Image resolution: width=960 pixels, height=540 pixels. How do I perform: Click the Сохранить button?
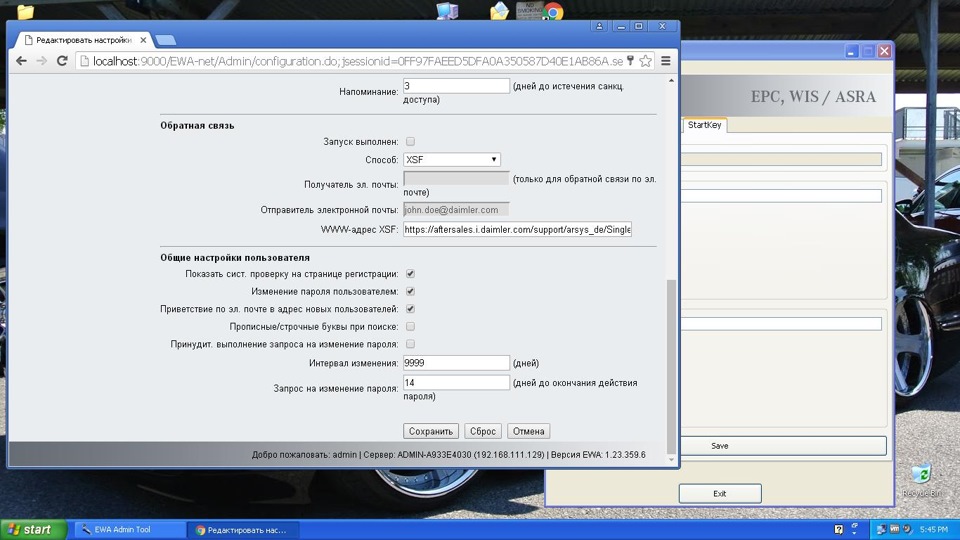point(431,431)
